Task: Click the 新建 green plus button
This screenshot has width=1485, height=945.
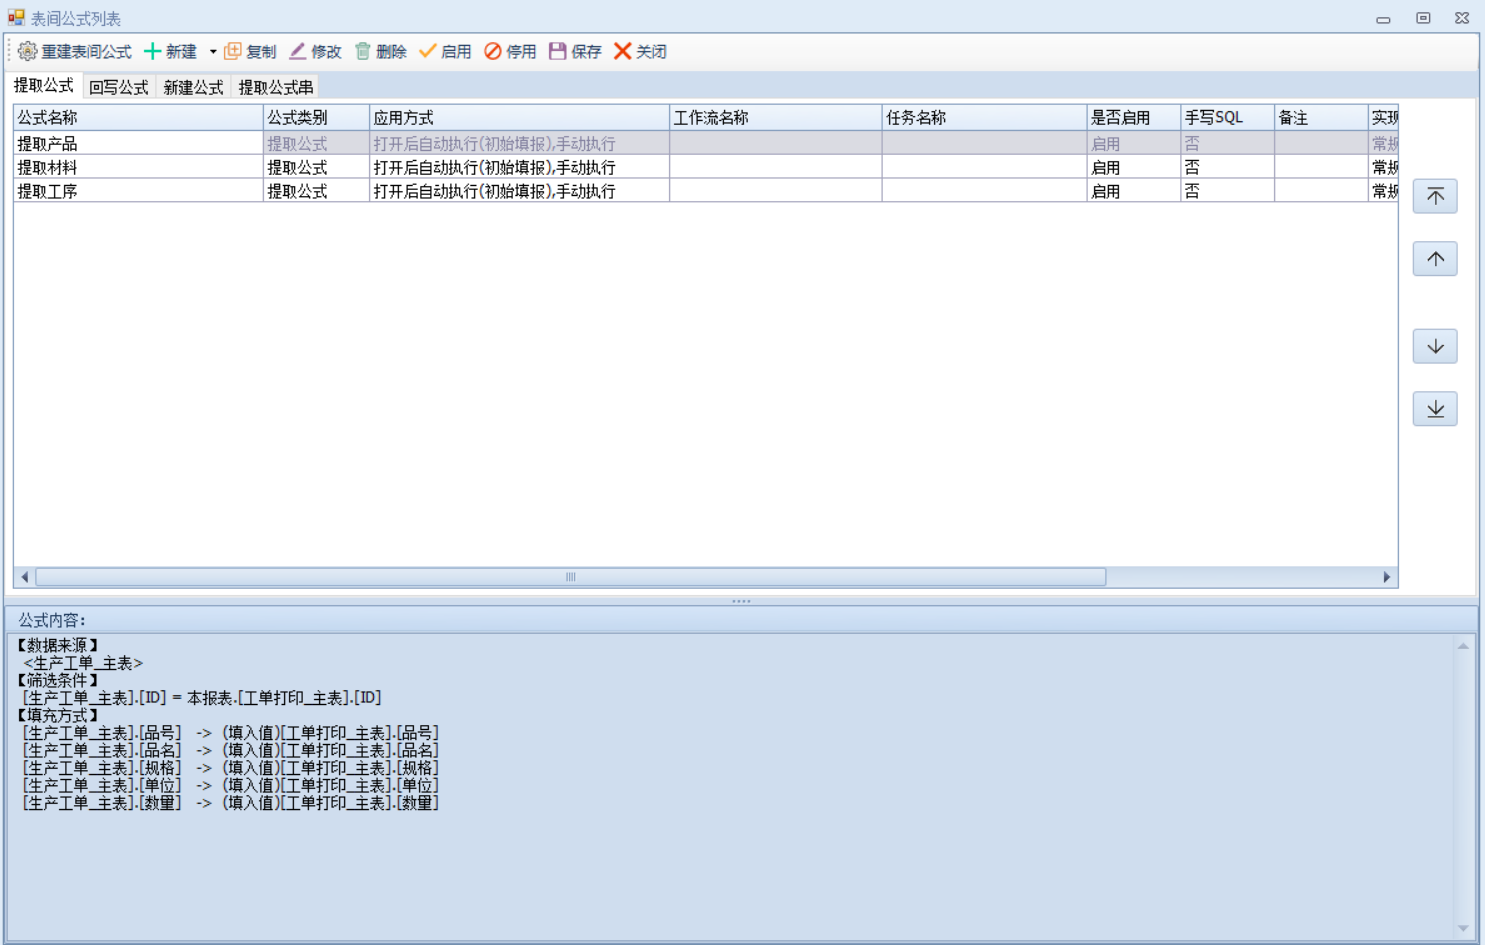Action: (170, 51)
